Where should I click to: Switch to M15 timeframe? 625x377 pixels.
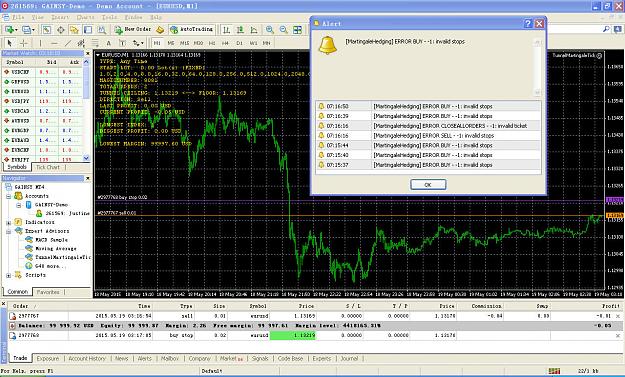coord(184,43)
